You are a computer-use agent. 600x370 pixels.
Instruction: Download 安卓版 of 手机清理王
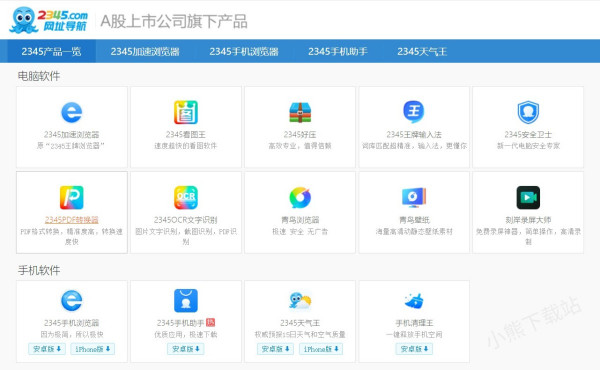pos(414,349)
